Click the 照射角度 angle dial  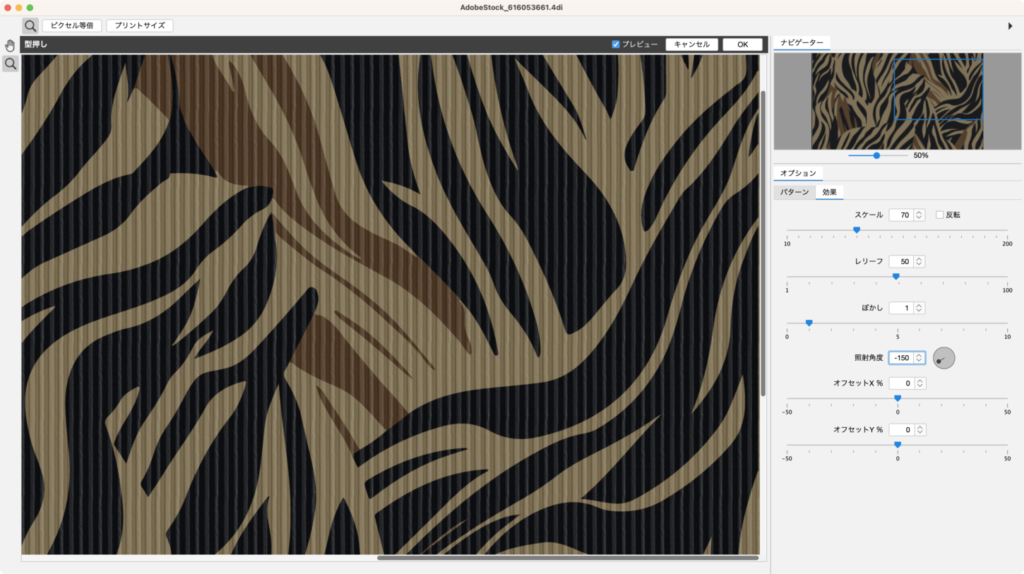pos(943,358)
